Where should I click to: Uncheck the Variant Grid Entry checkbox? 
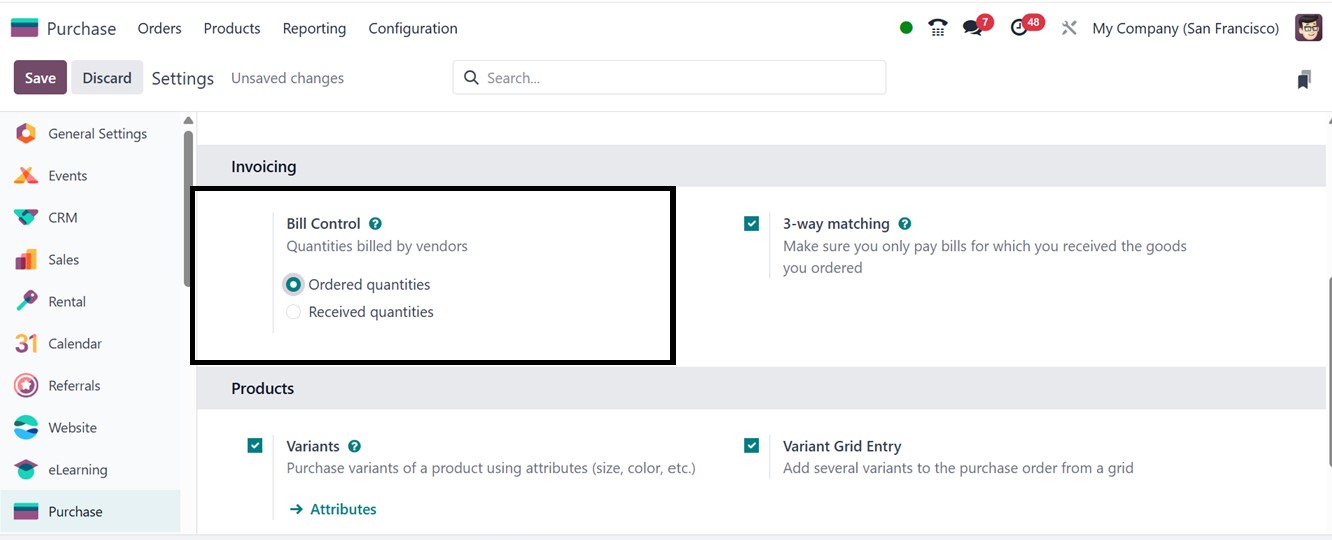751,446
